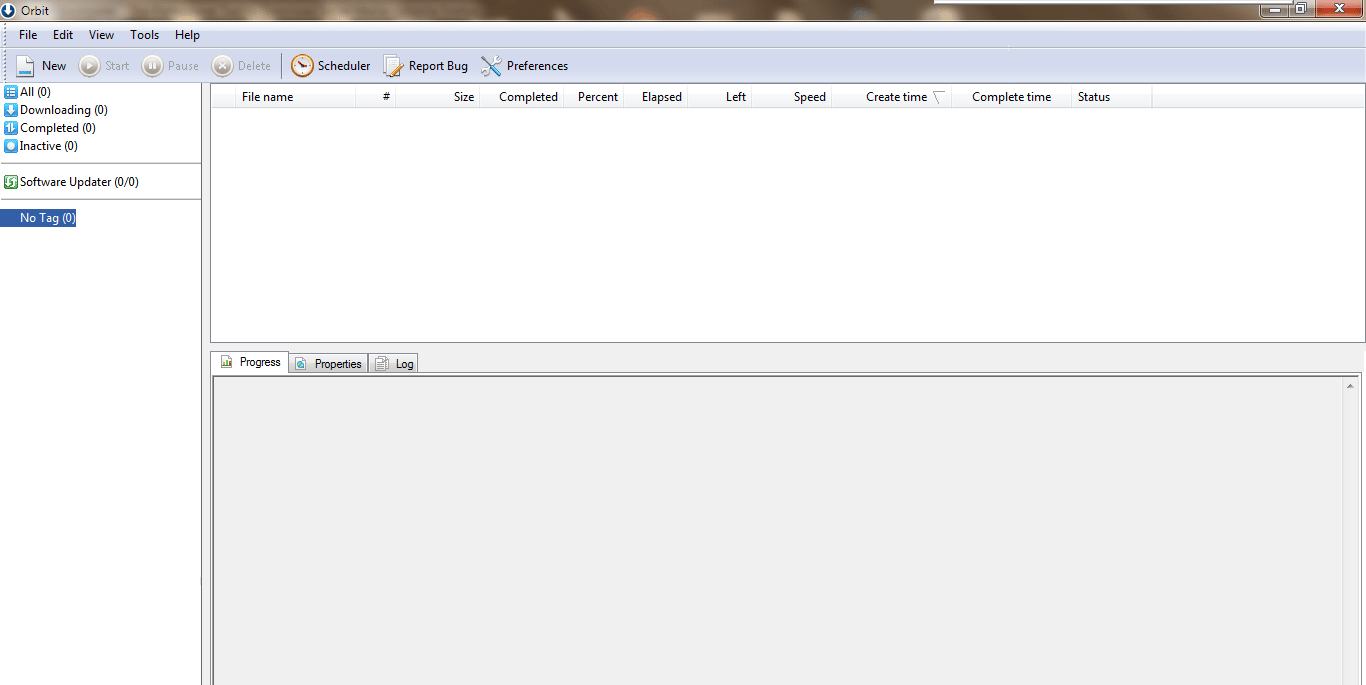The width and height of the screenshot is (1366, 685).
Task: Open Preferences via the wrench icon
Action: pos(491,66)
